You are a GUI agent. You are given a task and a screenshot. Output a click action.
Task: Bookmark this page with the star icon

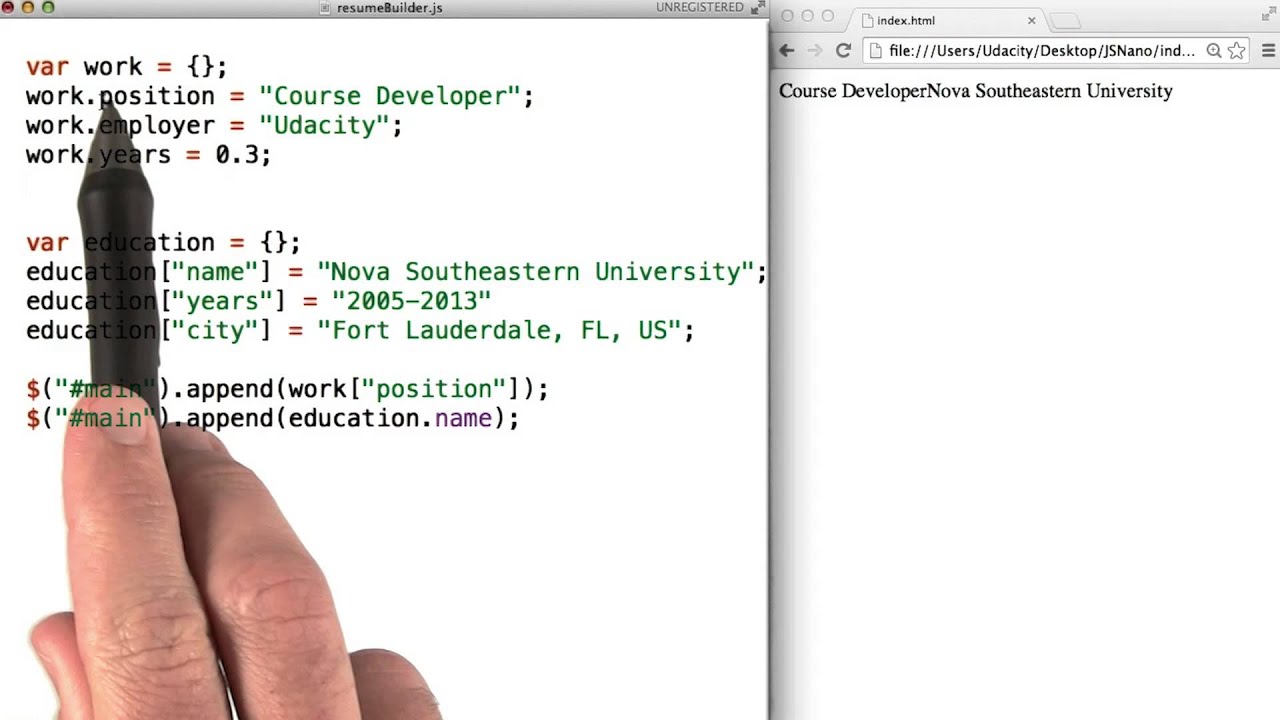point(1236,51)
